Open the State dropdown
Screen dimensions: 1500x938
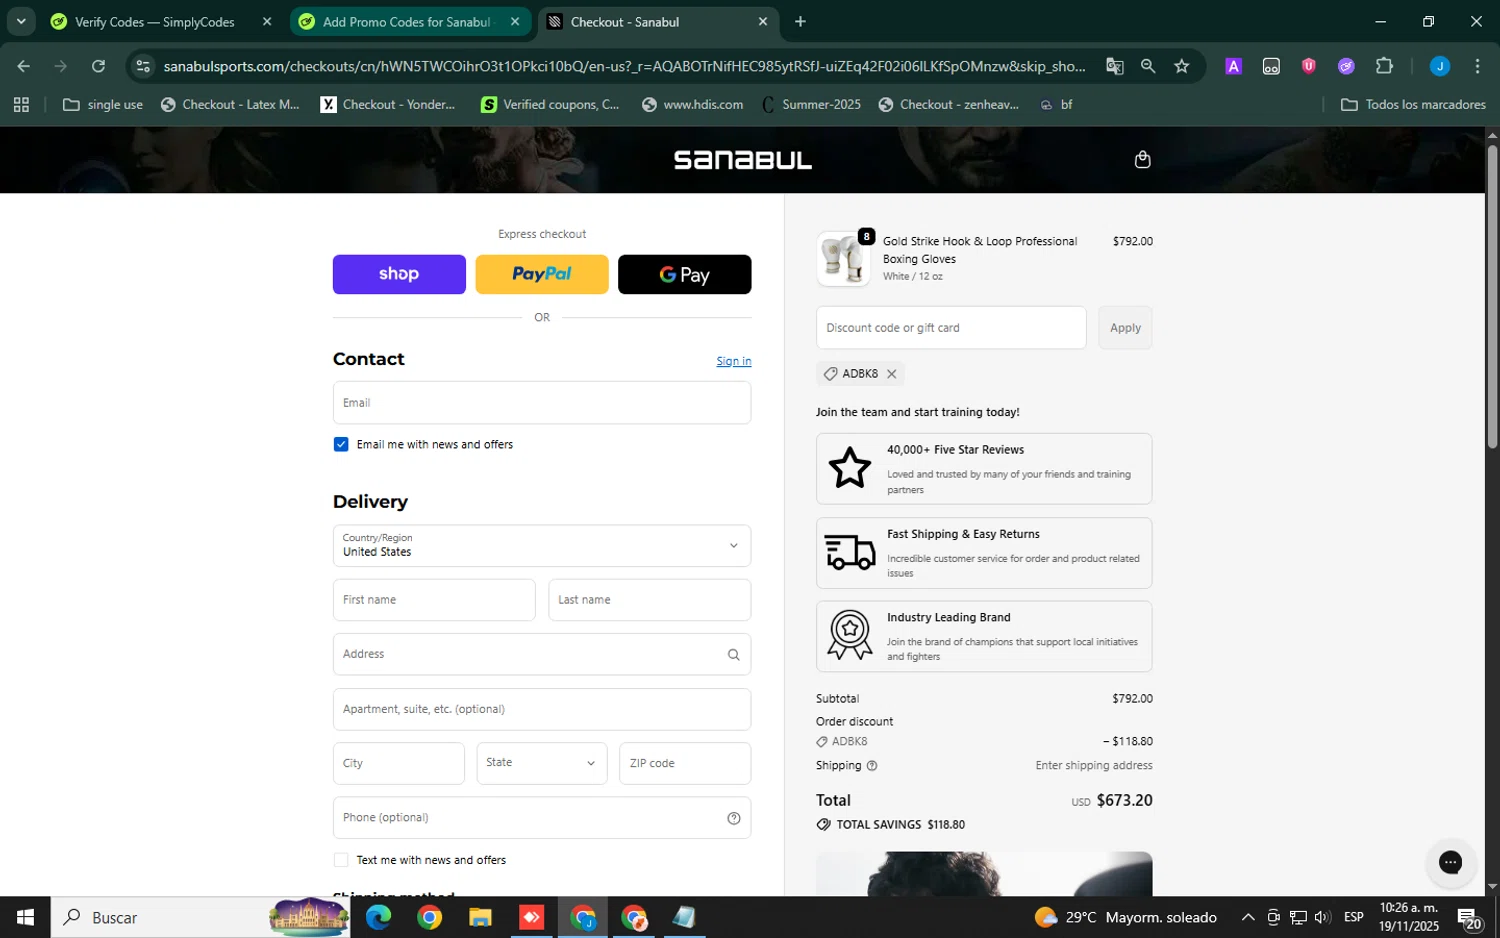tap(542, 763)
